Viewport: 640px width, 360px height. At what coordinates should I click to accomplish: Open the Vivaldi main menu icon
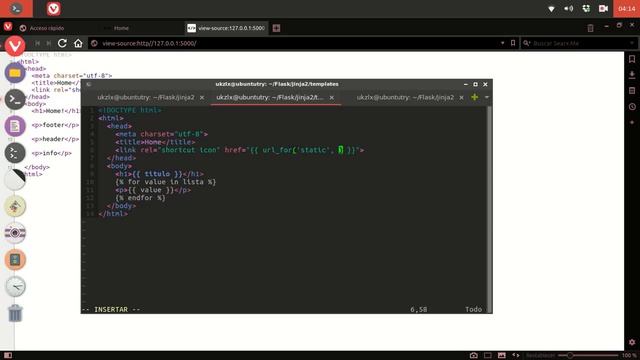click(8, 27)
